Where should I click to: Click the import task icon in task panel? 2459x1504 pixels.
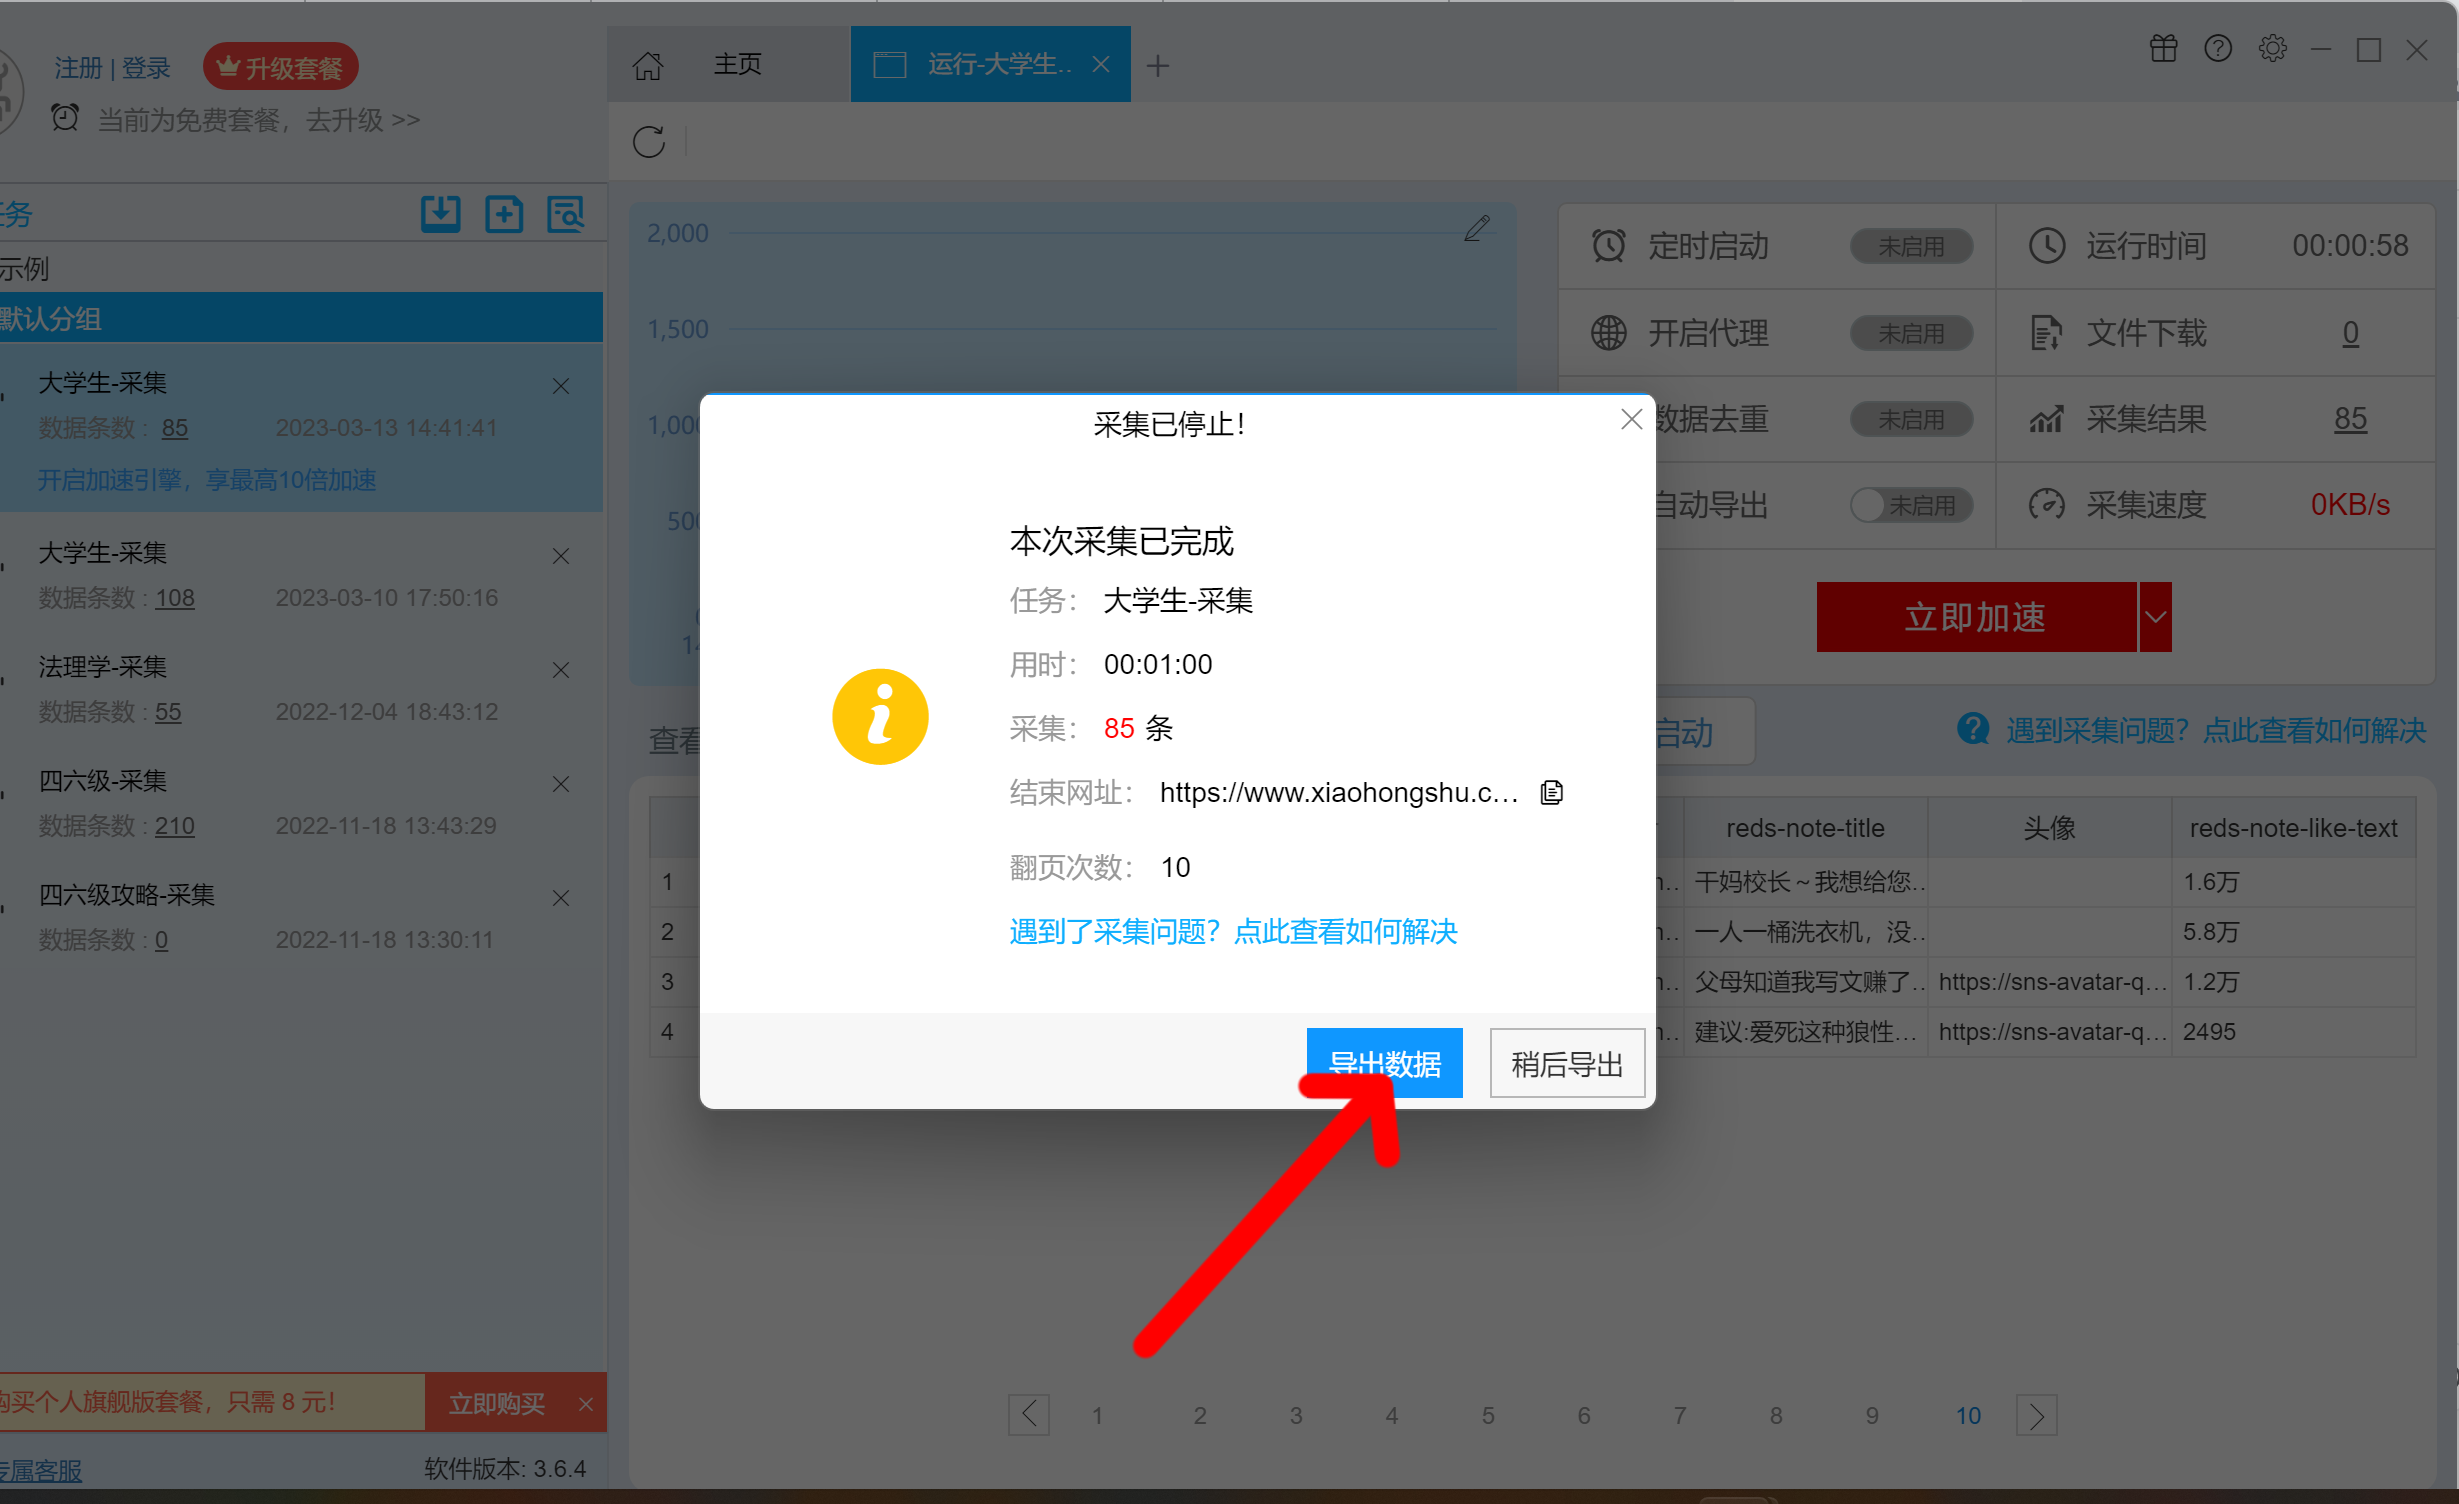440,214
